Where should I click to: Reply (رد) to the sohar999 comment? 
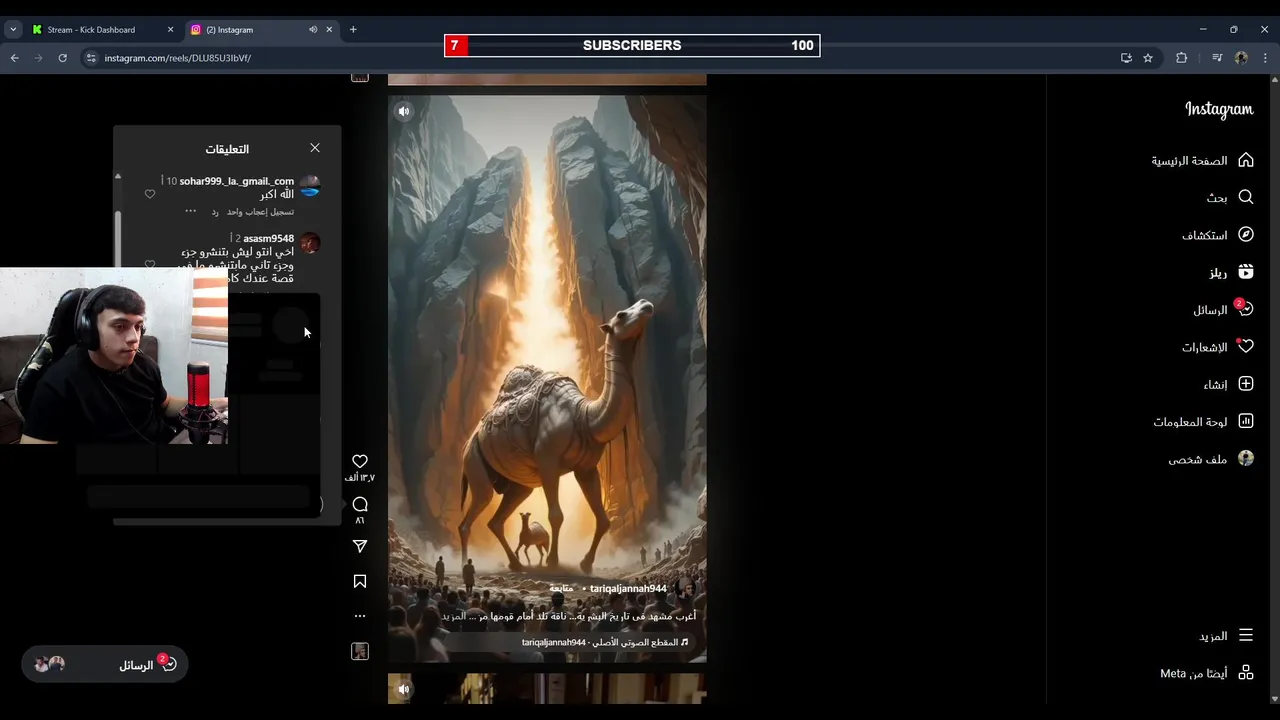pyautogui.click(x=214, y=212)
